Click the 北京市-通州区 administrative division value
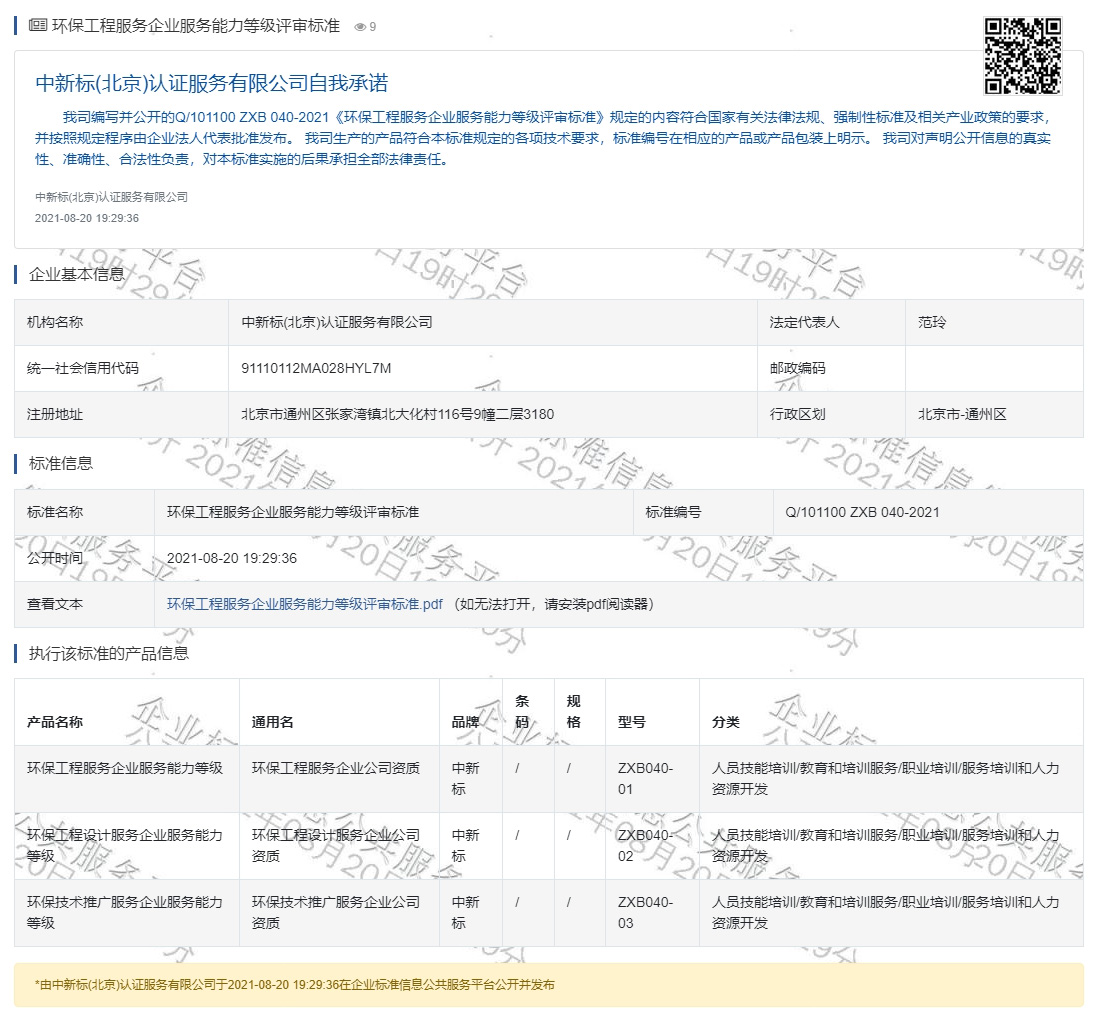This screenshot has height=1017, width=1098. (961, 415)
